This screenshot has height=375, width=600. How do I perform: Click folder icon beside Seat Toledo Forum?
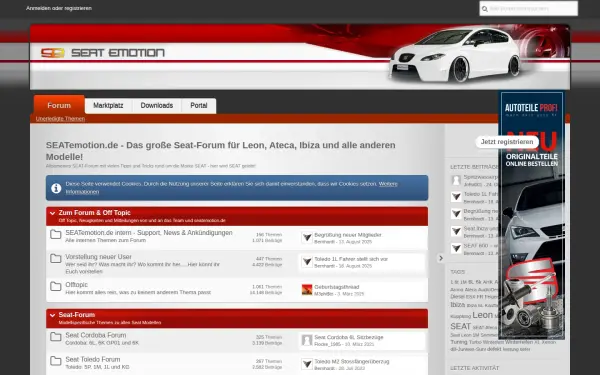[55, 361]
